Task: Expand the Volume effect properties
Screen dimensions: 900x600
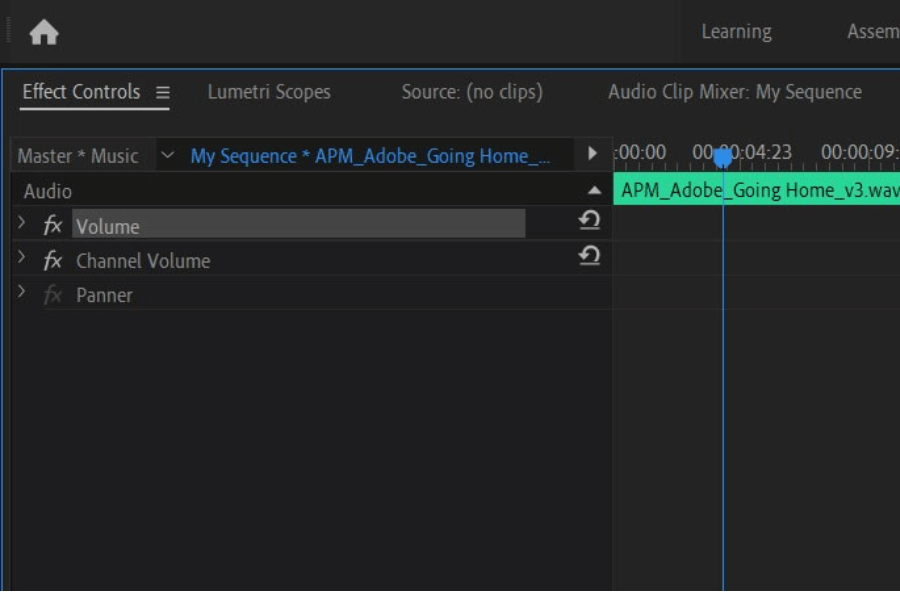Action: 22,223
